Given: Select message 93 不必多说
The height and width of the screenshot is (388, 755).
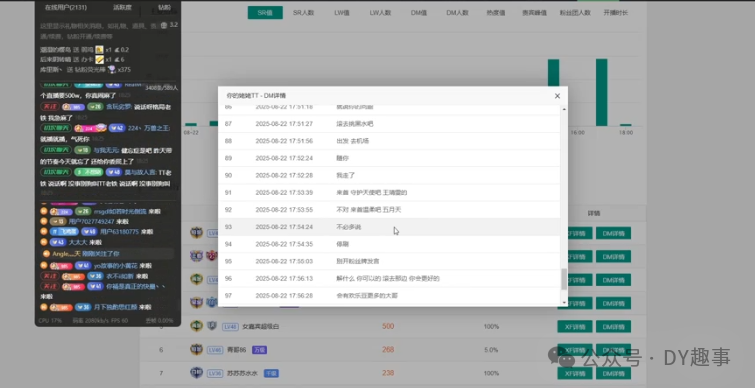Looking at the screenshot, I should click(349, 227).
